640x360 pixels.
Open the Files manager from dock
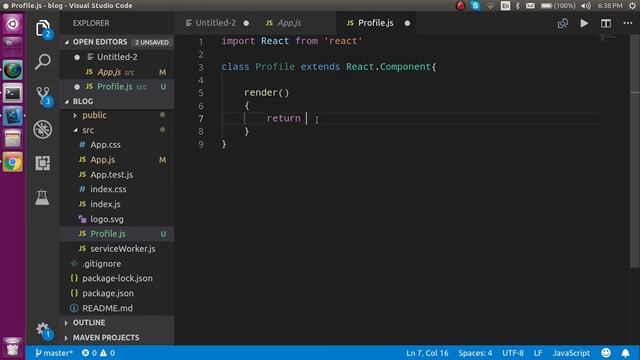click(x=13, y=139)
